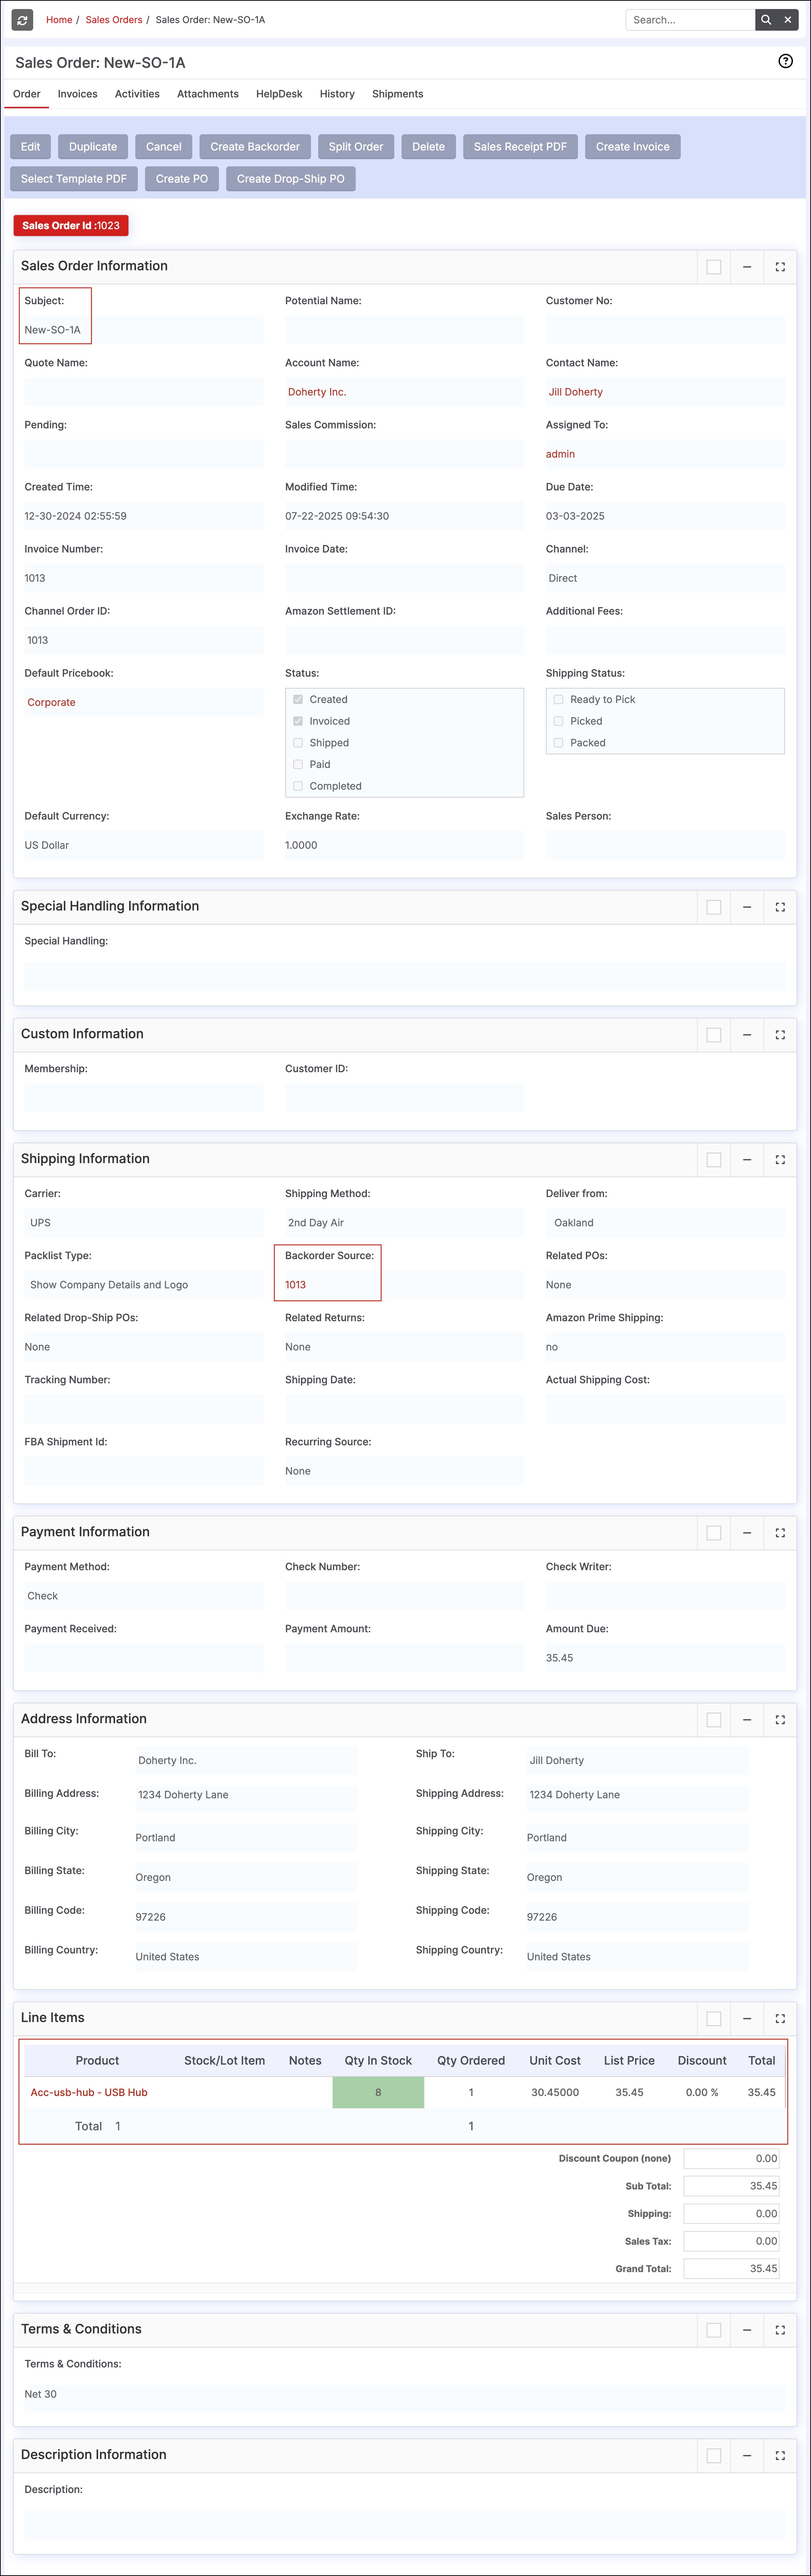Generate the Sales Receipt PDF

(x=520, y=147)
